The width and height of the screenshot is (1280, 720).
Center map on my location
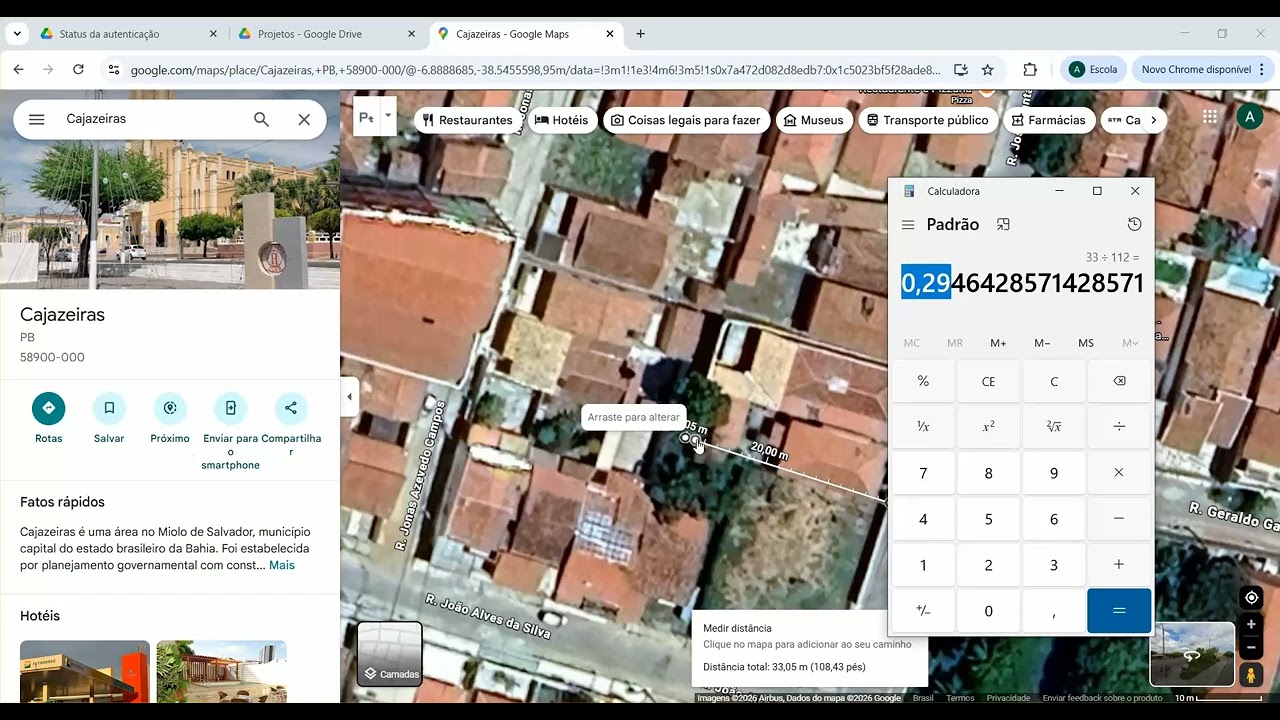click(x=1251, y=598)
